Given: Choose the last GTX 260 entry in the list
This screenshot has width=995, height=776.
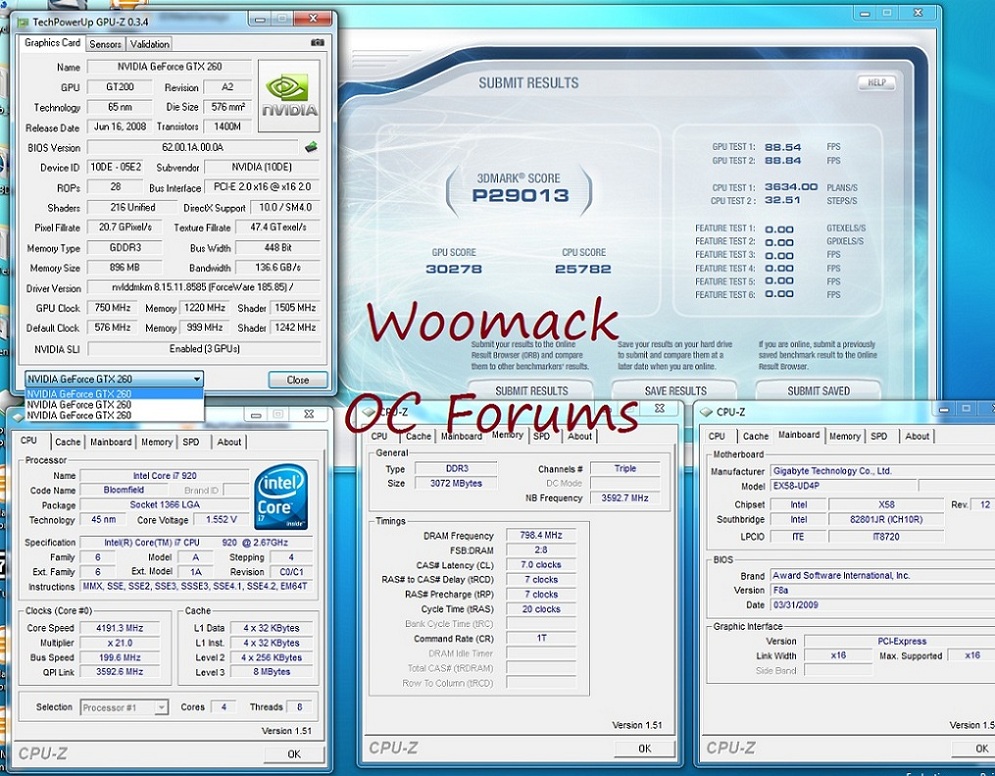Looking at the screenshot, I should point(114,416).
